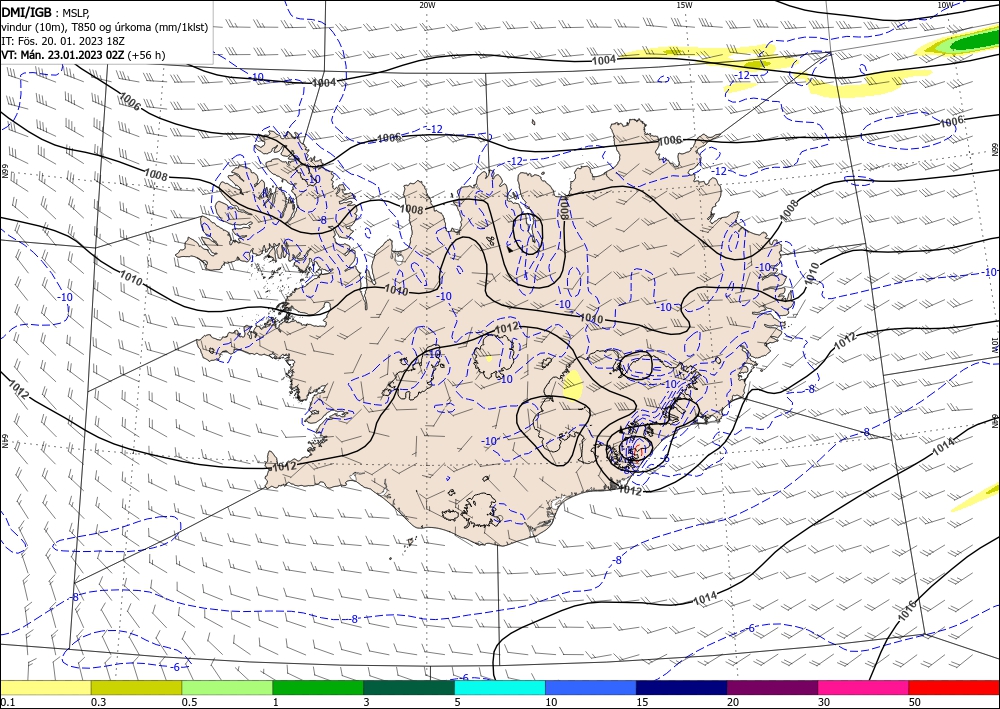Pick the red 50 mm legend swatch
Viewport: 1000px width, 709px height.
(954, 687)
